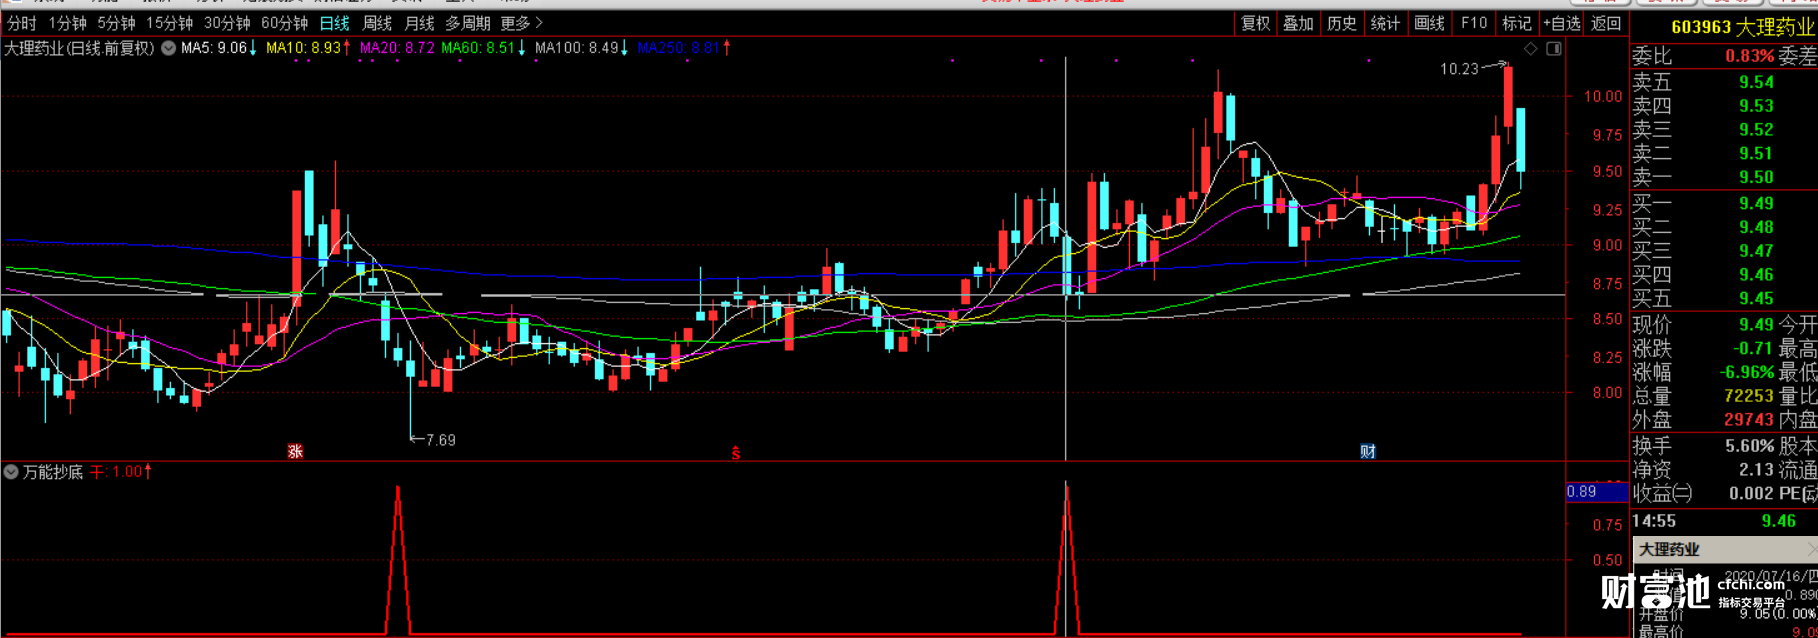The image size is (1818, 638).
Task: Add stock via +自选 button
Action: pyautogui.click(x=1562, y=23)
